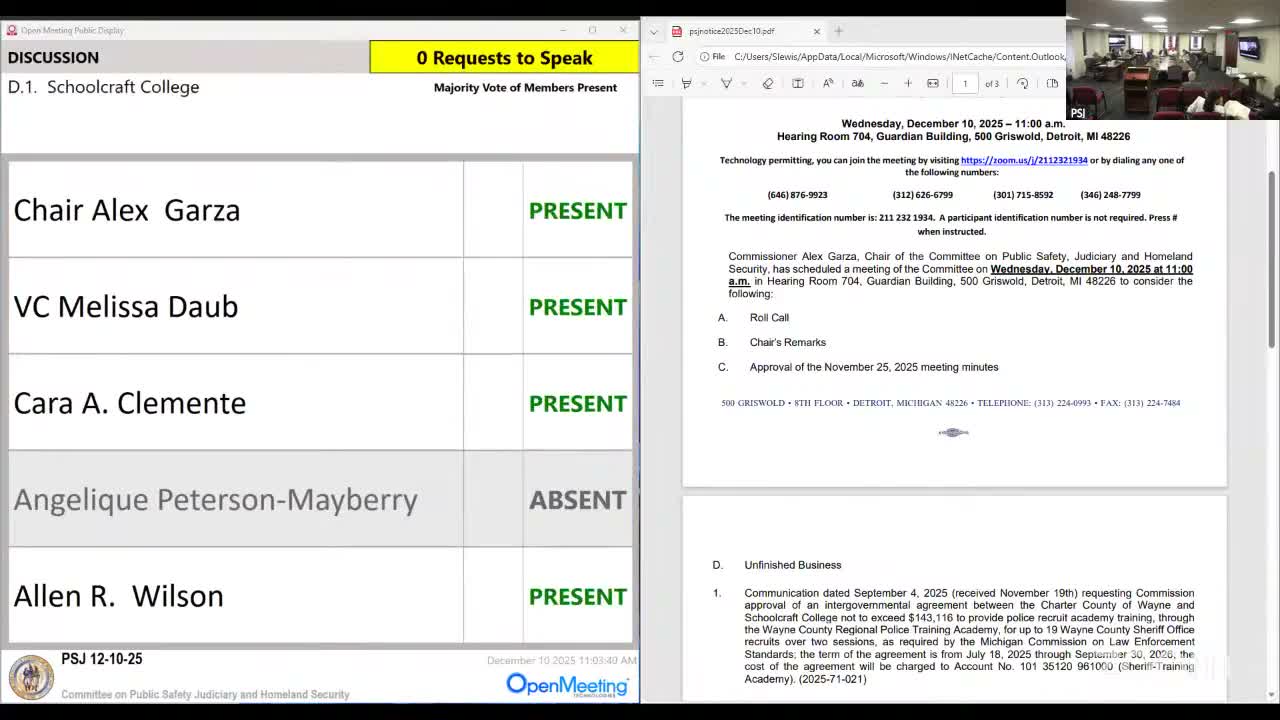Select the Draw tool in the PDF toolbar
Screen dimensions: 1280x720
tap(727, 83)
